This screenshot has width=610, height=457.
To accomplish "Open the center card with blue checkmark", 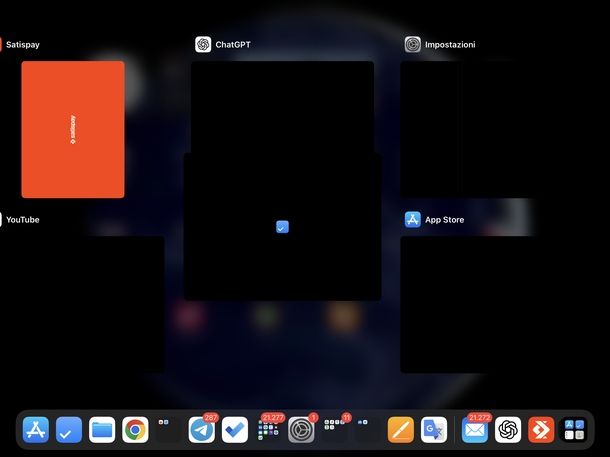I will (x=282, y=227).
